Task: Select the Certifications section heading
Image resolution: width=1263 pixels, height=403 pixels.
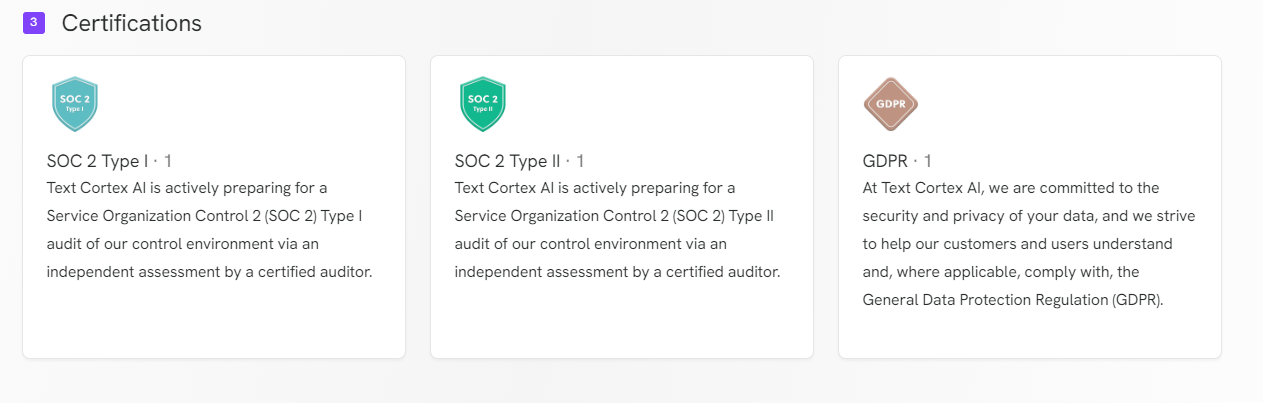Action: pos(132,23)
